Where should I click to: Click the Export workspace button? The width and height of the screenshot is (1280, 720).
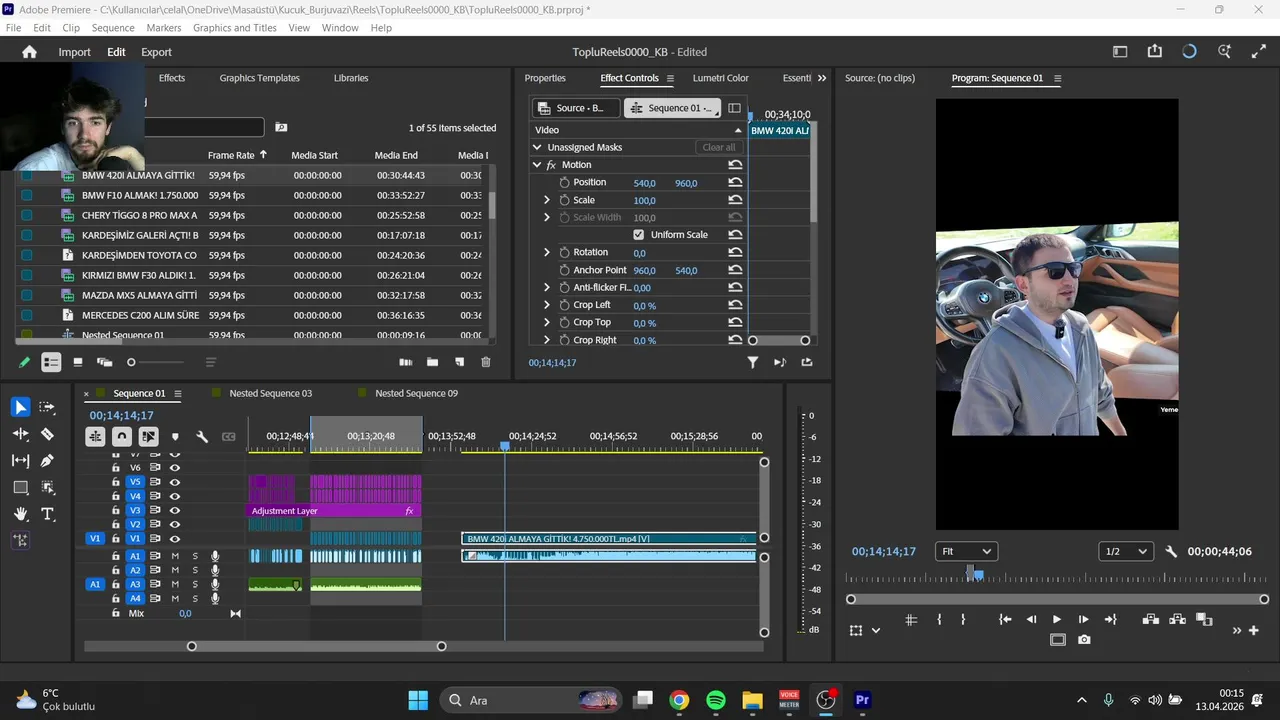tap(156, 52)
